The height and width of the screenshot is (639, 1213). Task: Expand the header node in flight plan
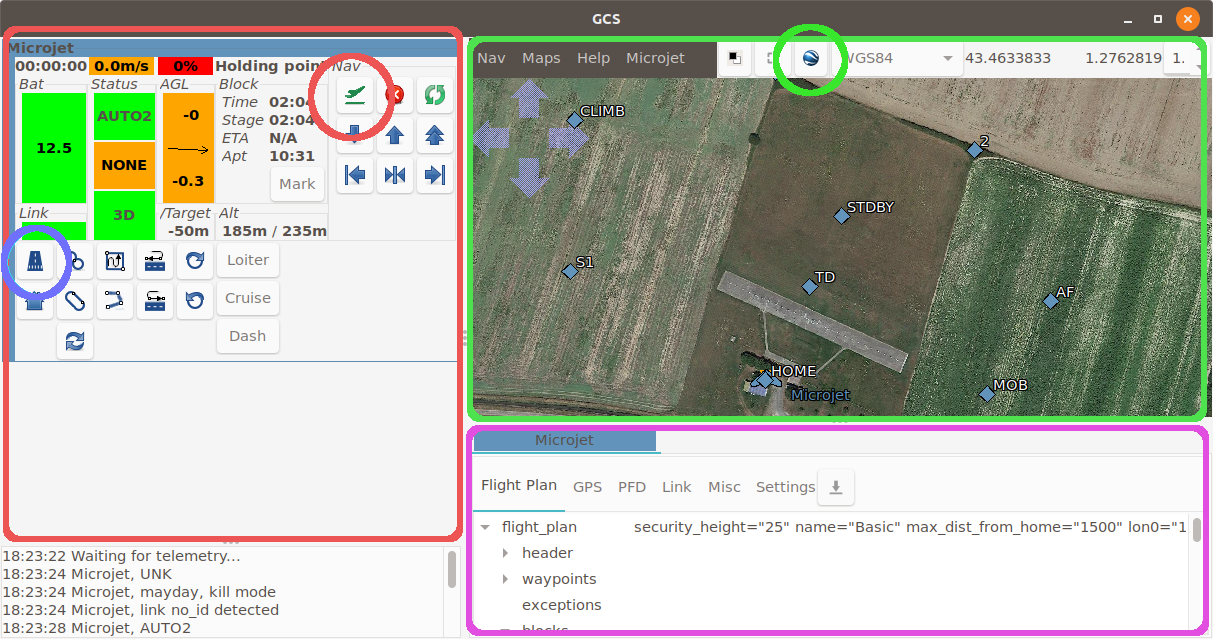tap(504, 552)
